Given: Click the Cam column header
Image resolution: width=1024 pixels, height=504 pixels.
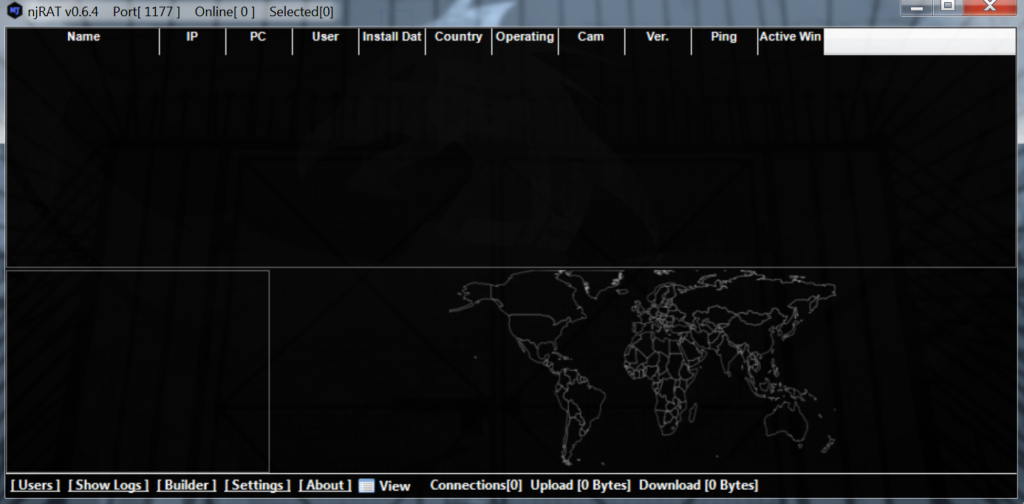Looking at the screenshot, I should point(591,37).
